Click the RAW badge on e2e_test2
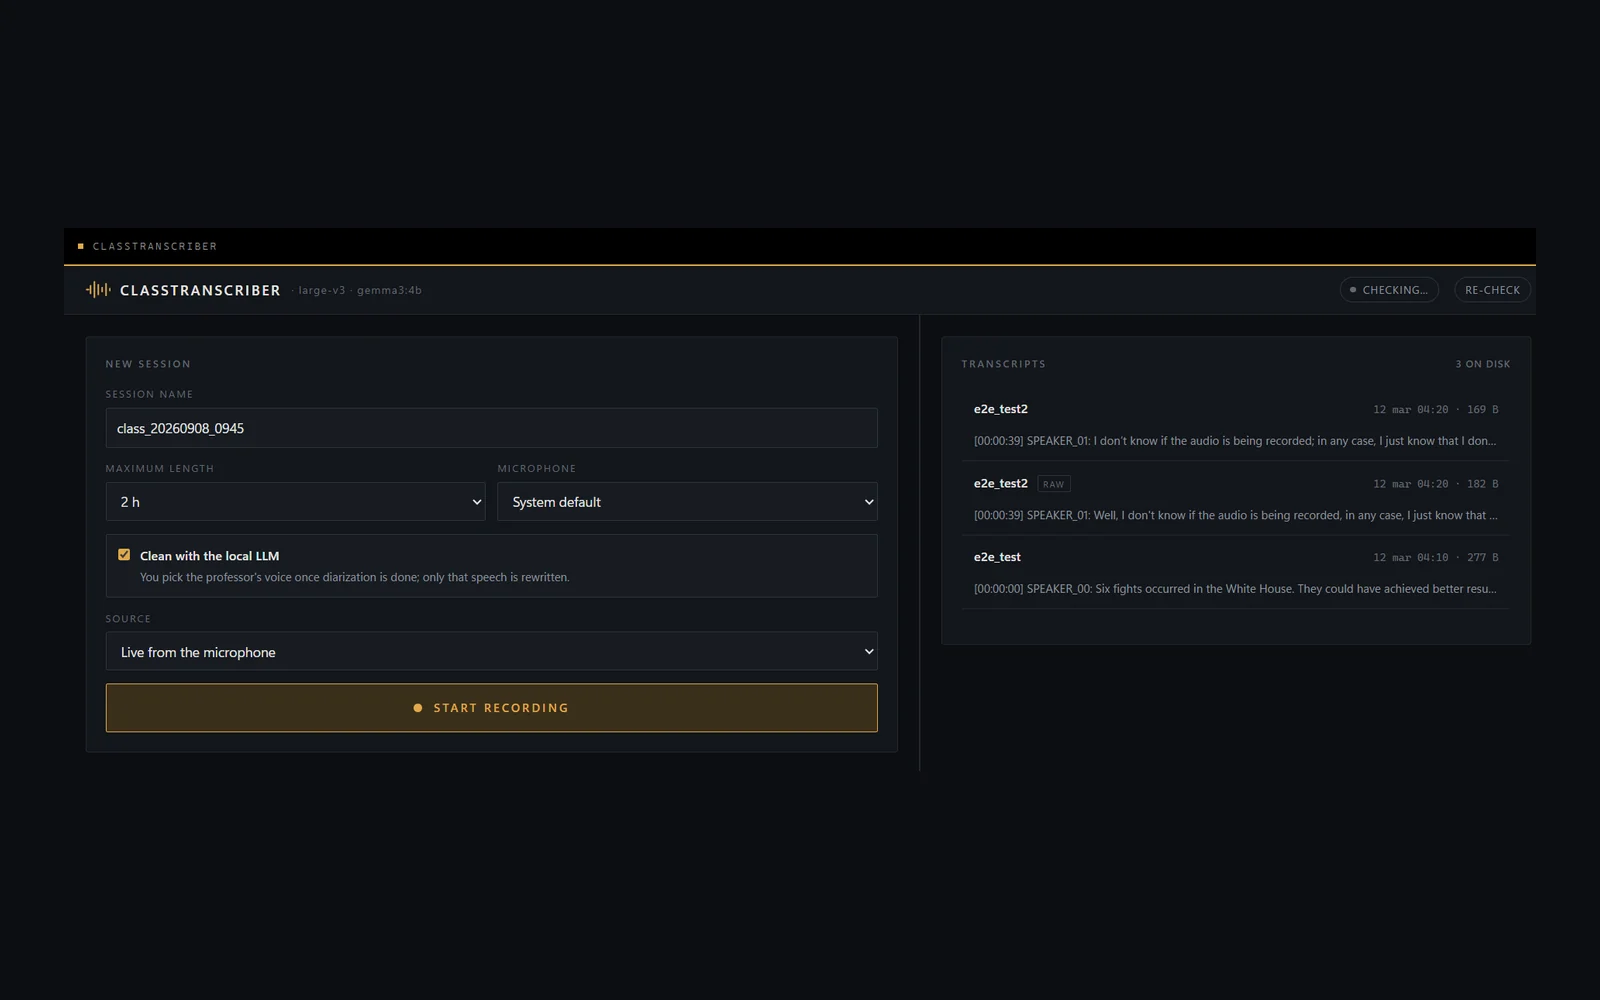 pyautogui.click(x=1054, y=484)
